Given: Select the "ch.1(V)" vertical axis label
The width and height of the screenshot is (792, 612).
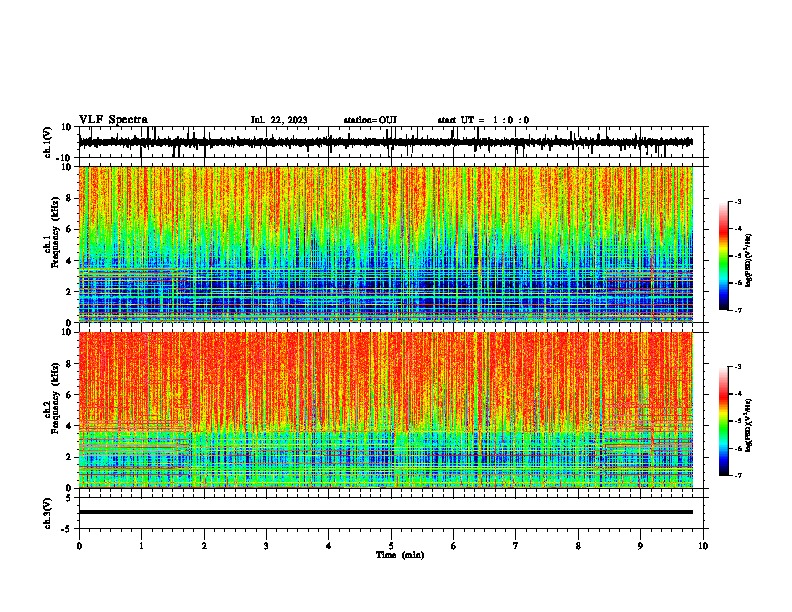Looking at the screenshot, I should [48, 142].
